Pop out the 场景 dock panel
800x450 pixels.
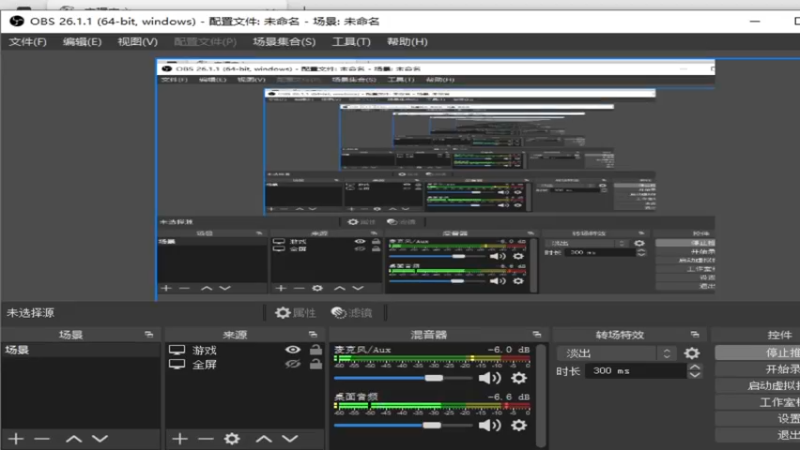(148, 335)
